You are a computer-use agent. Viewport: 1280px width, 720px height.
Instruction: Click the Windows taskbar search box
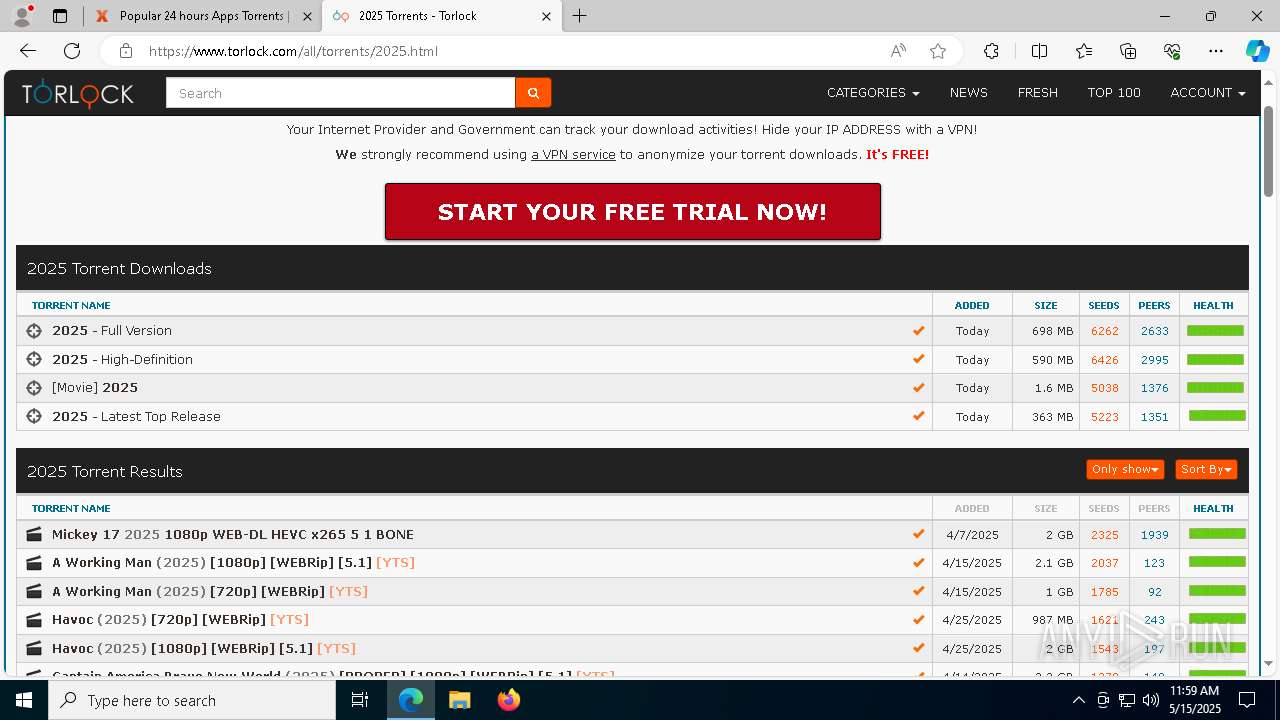(192, 700)
